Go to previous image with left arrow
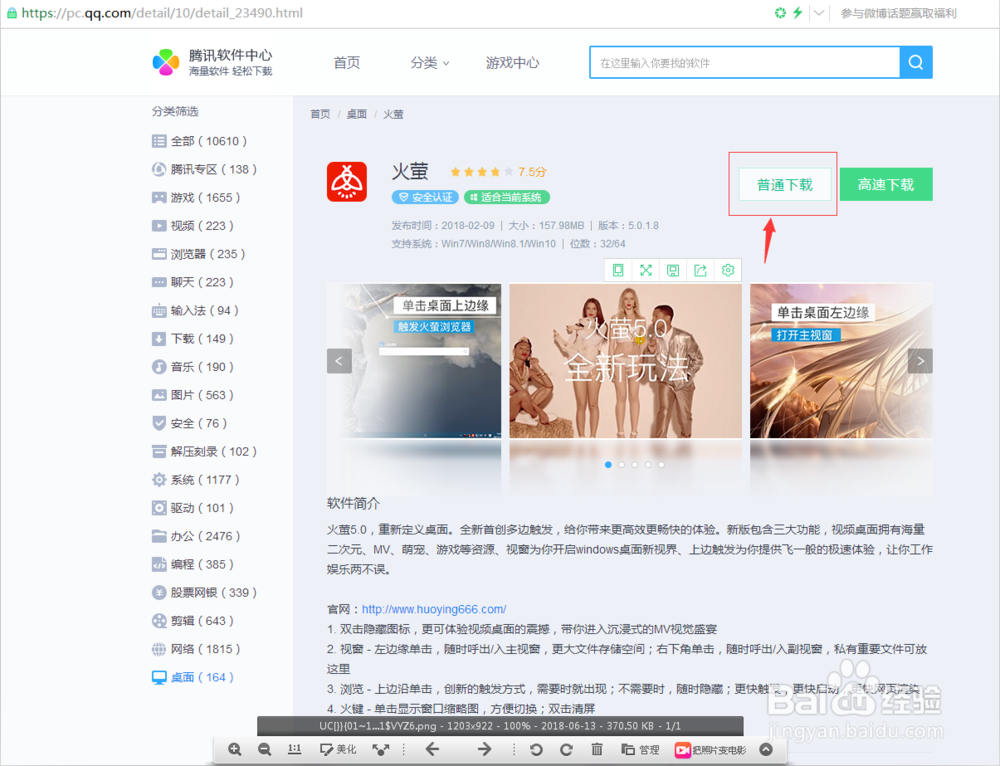This screenshot has height=766, width=1000. pyautogui.click(x=432, y=749)
